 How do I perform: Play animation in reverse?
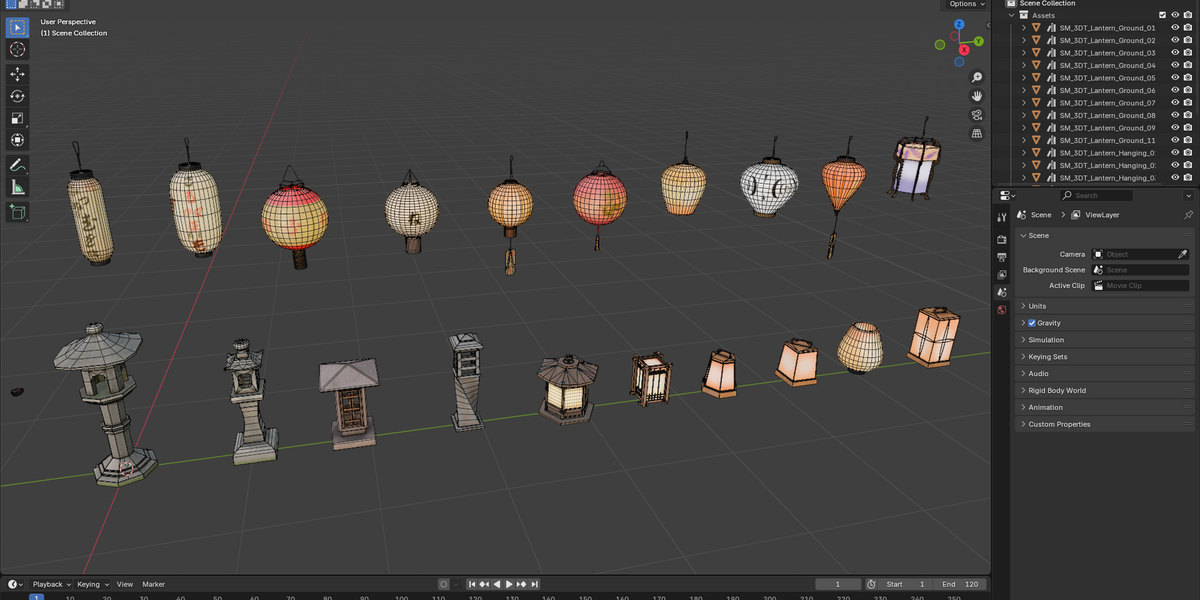pos(497,584)
